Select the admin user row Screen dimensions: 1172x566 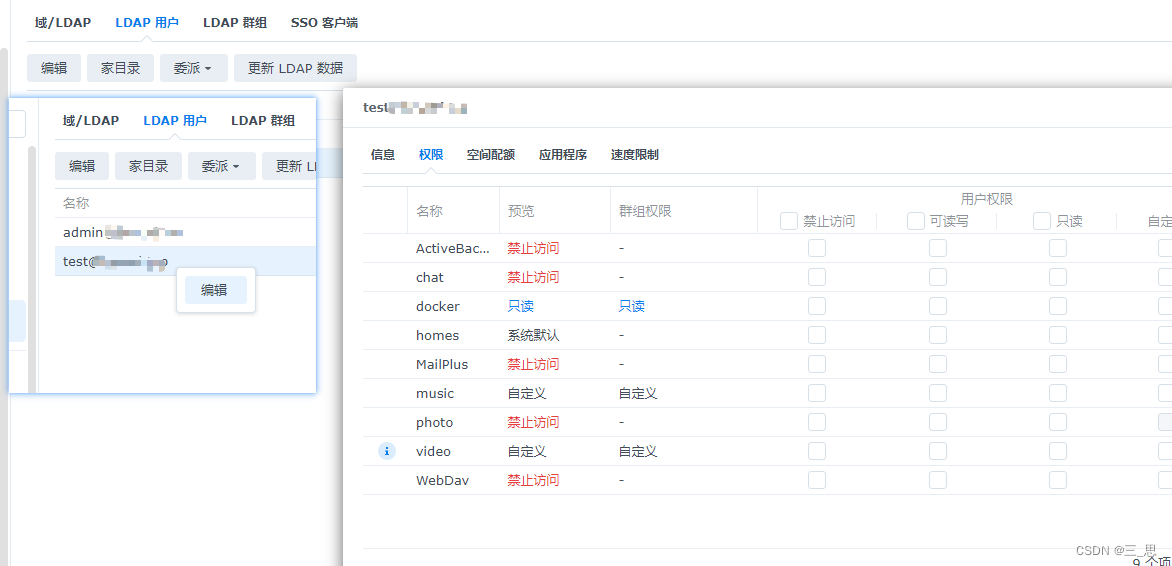tap(185, 233)
